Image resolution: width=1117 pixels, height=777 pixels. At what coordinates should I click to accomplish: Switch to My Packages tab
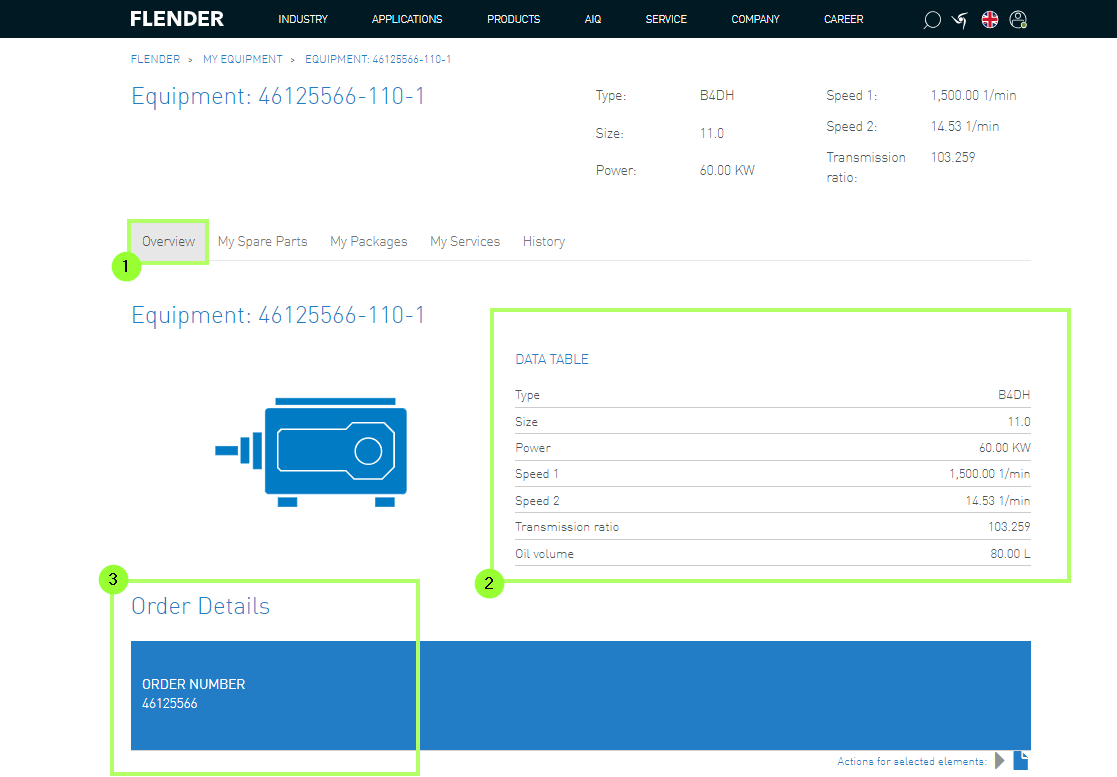coord(368,241)
